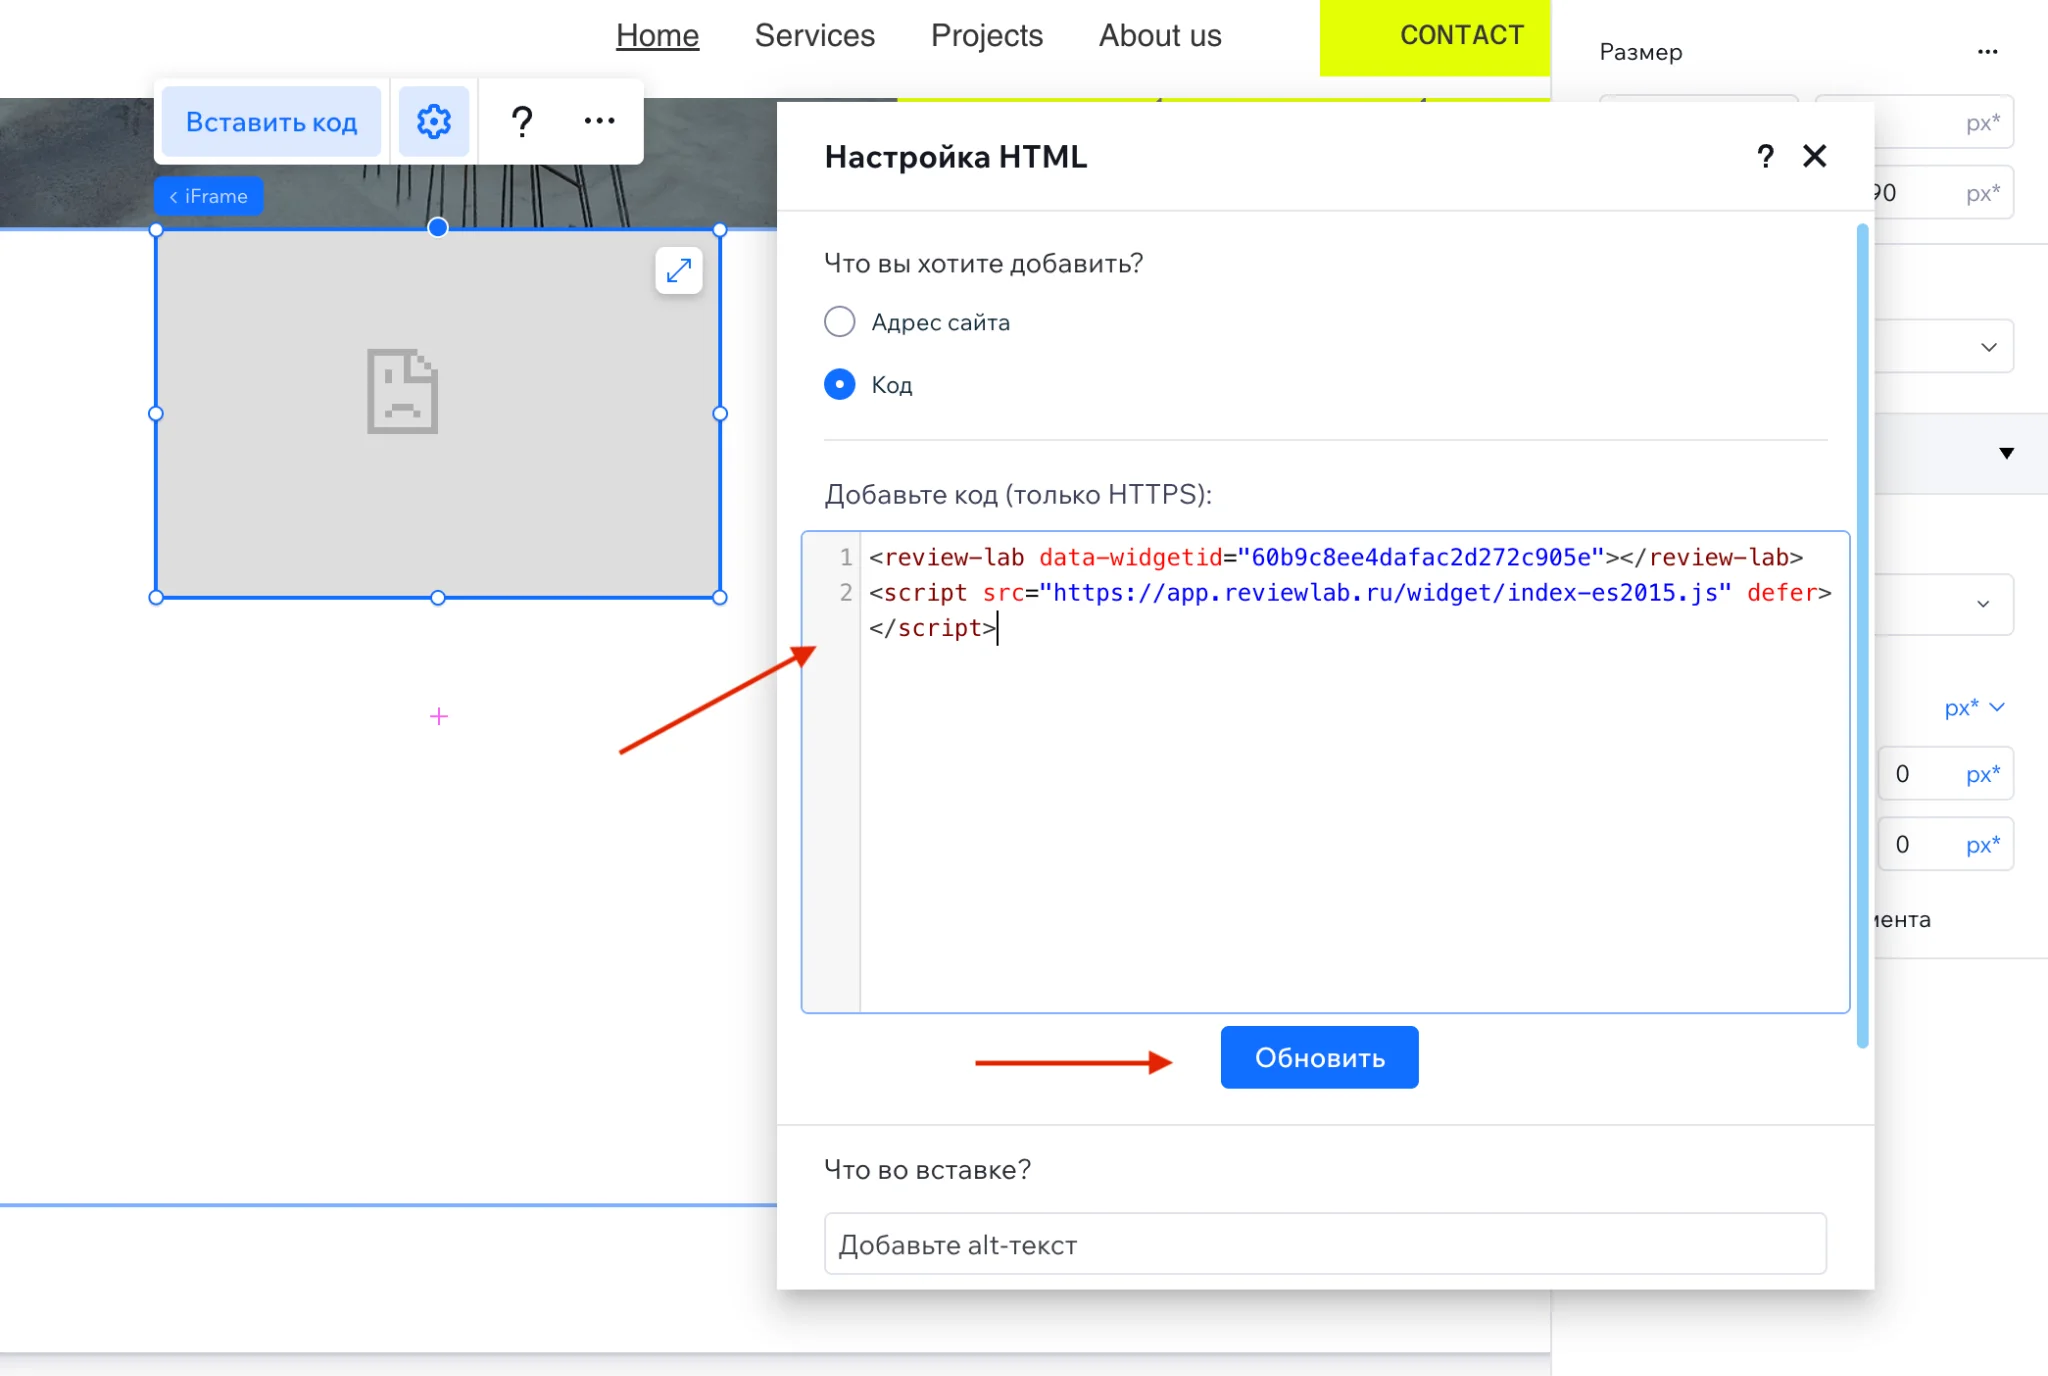The height and width of the screenshot is (1376, 2048).
Task: Click the Обновить button
Action: (1319, 1057)
